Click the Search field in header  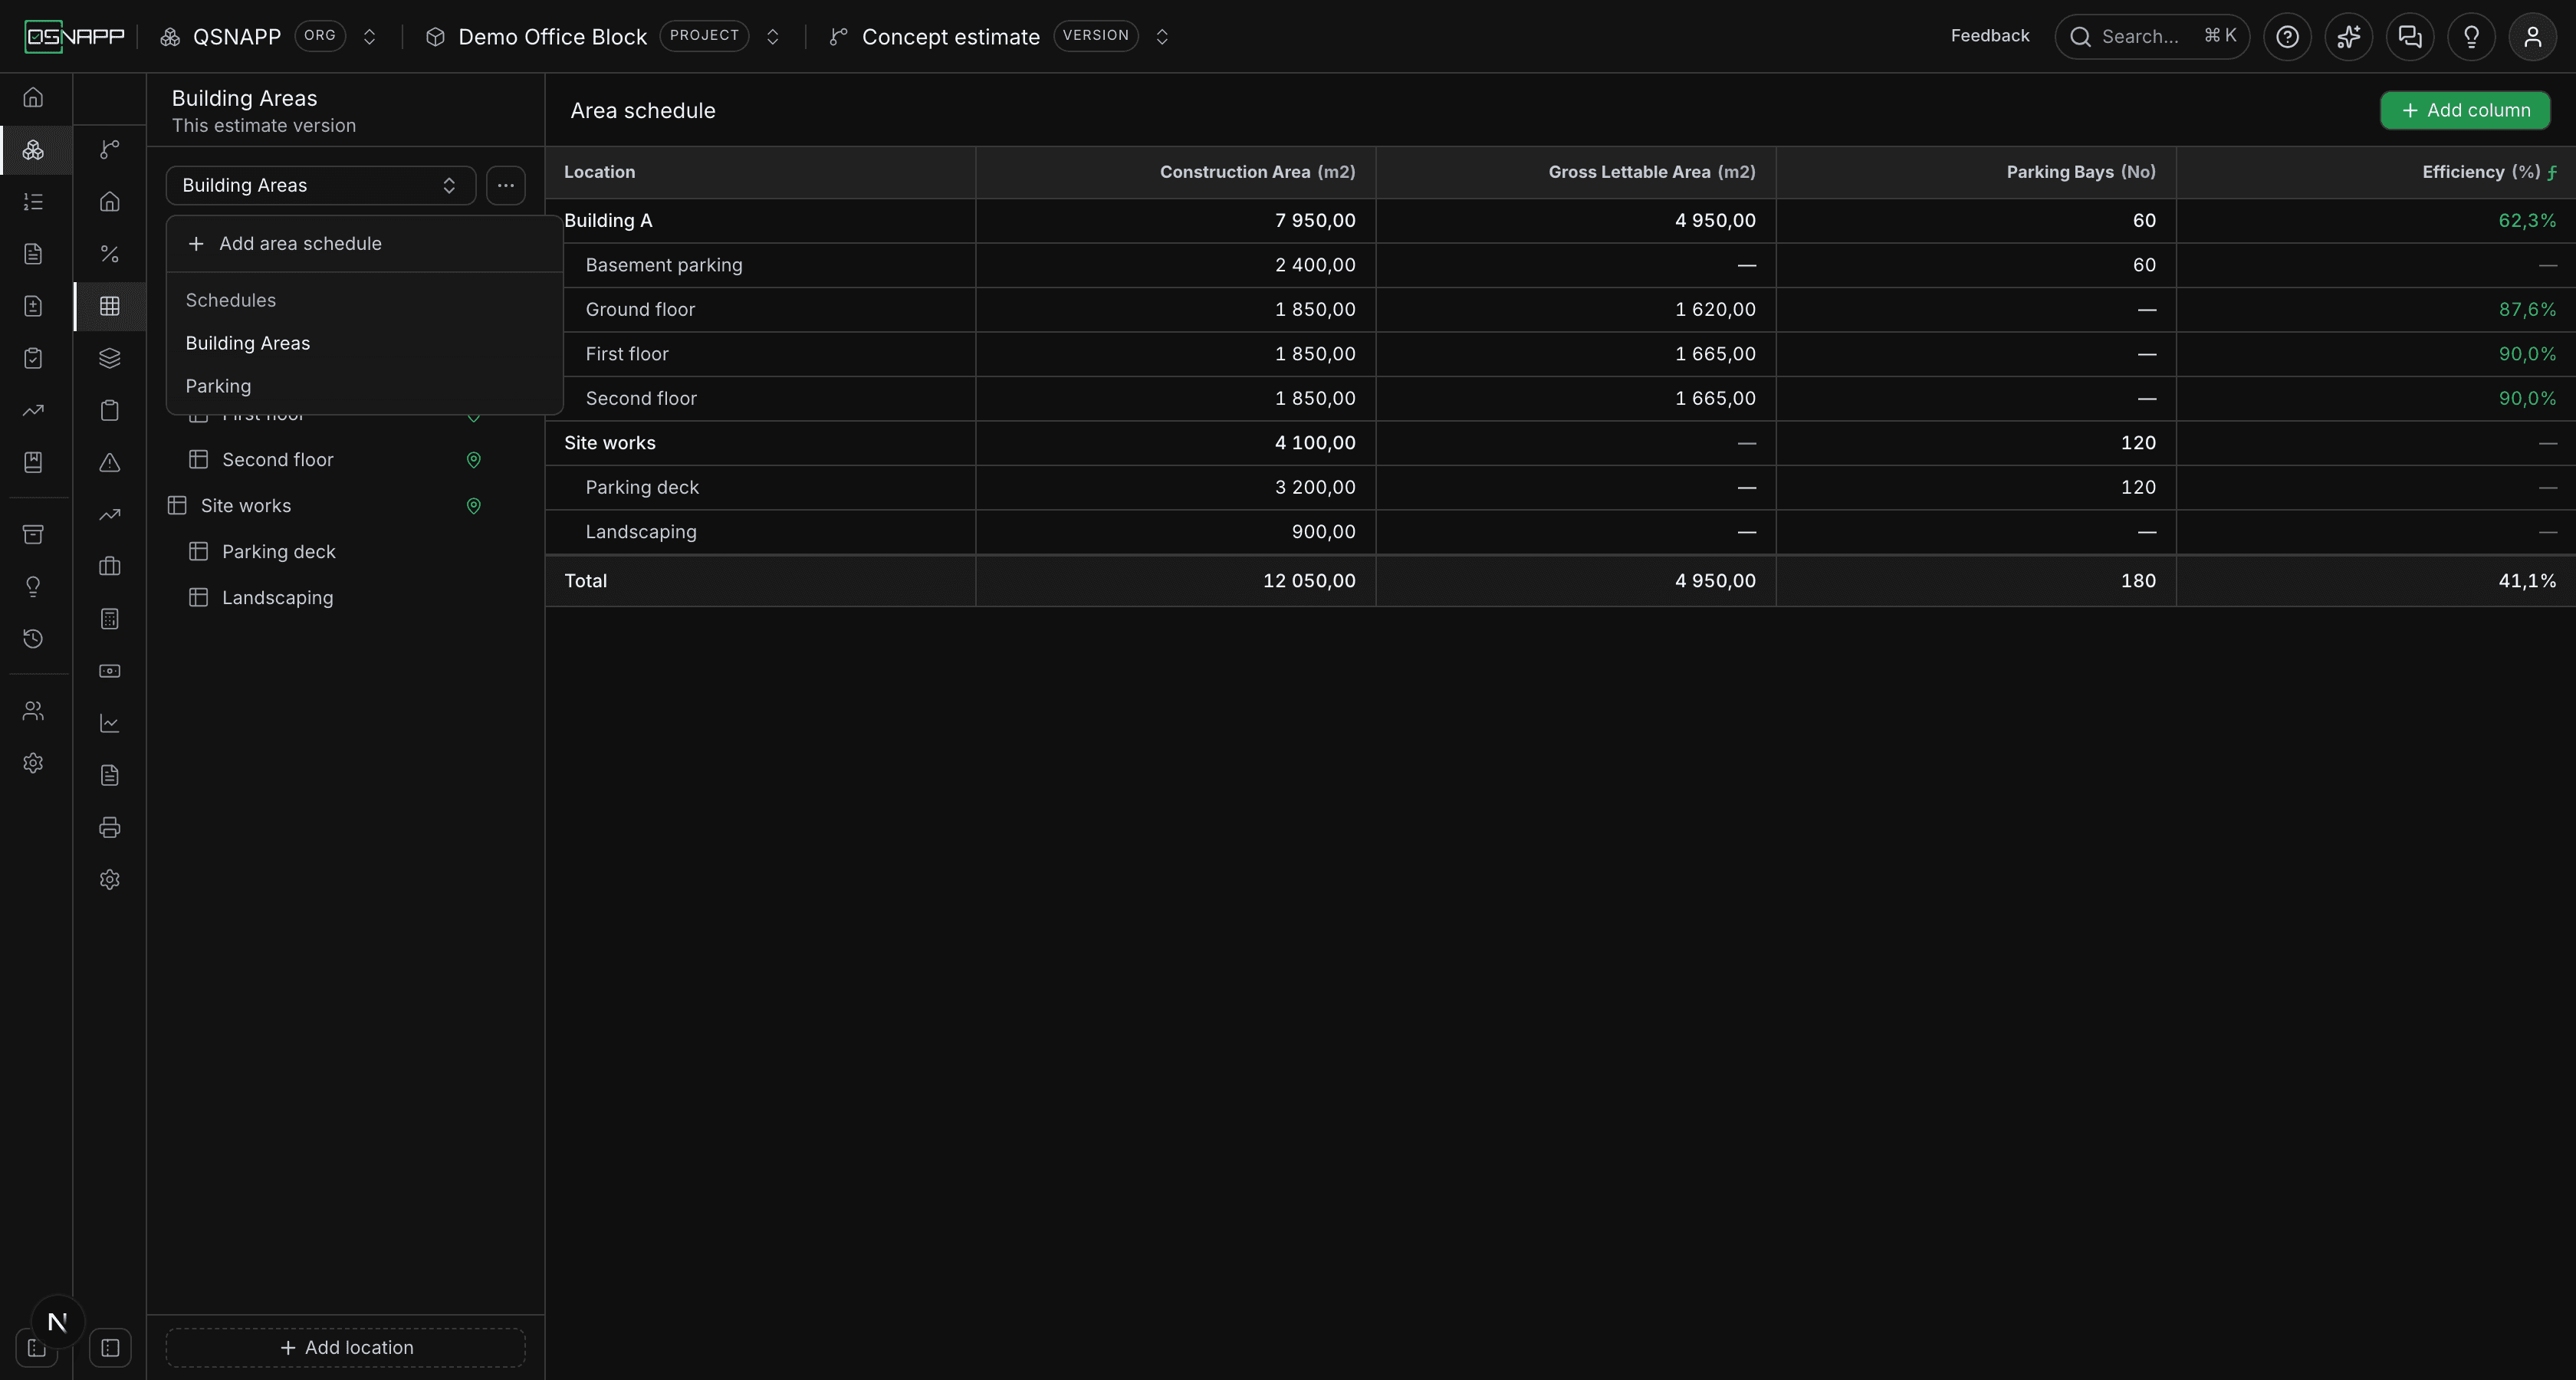(2152, 37)
